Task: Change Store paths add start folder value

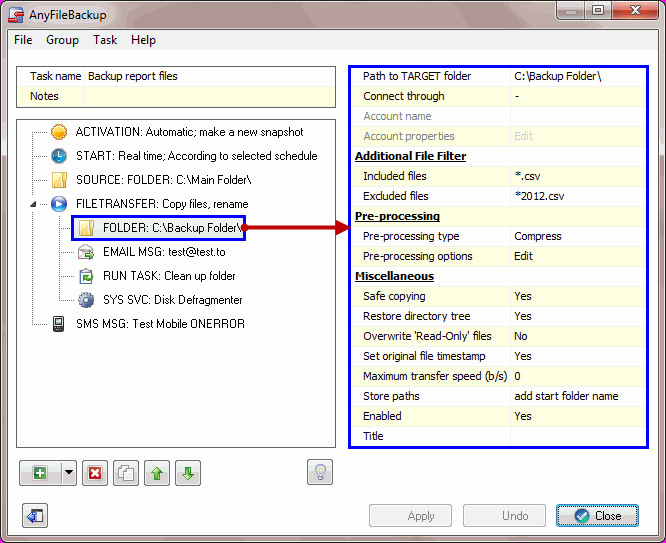Action: pos(578,396)
